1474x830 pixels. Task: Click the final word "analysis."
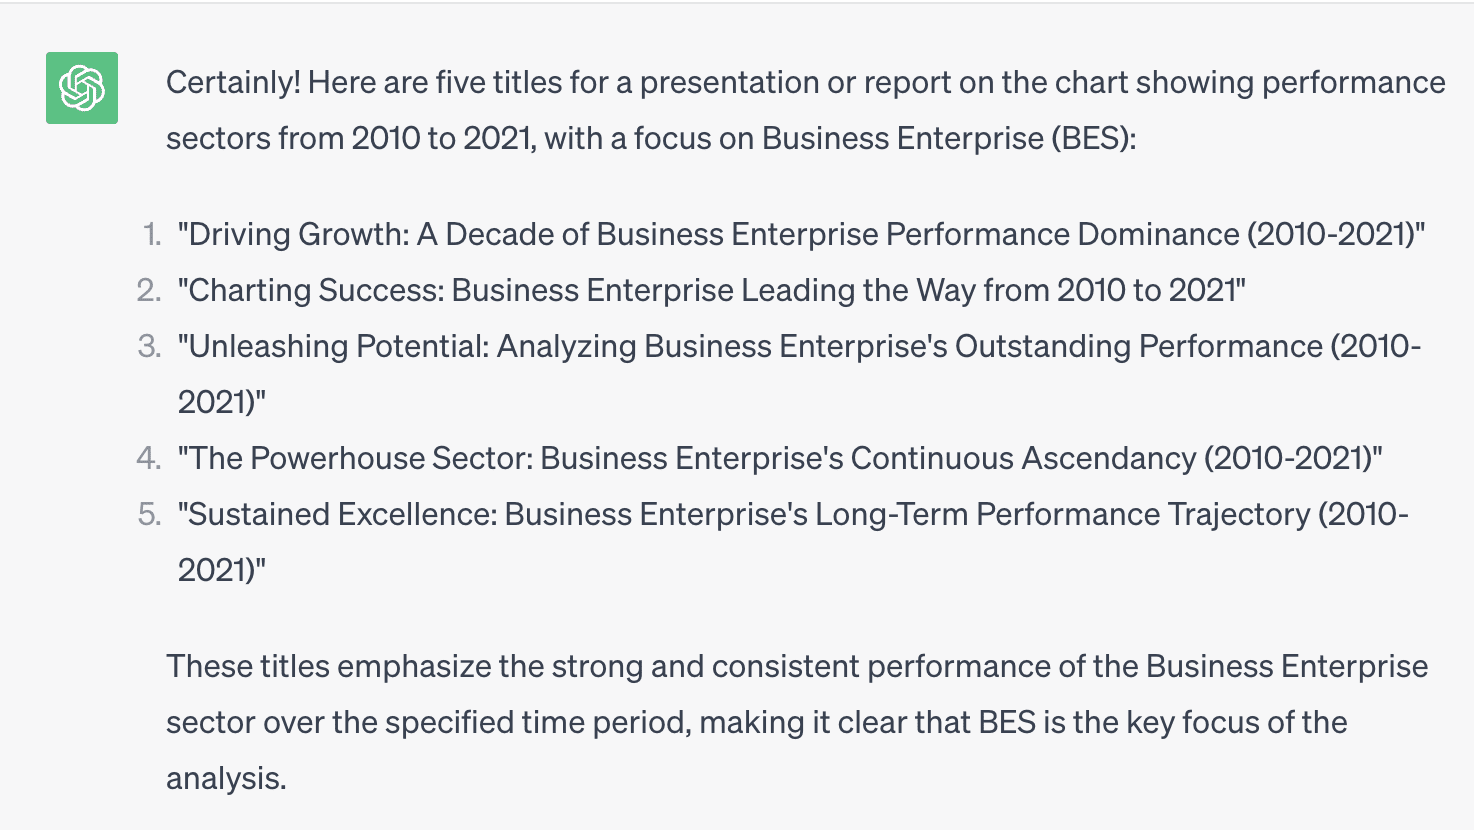[226, 778]
